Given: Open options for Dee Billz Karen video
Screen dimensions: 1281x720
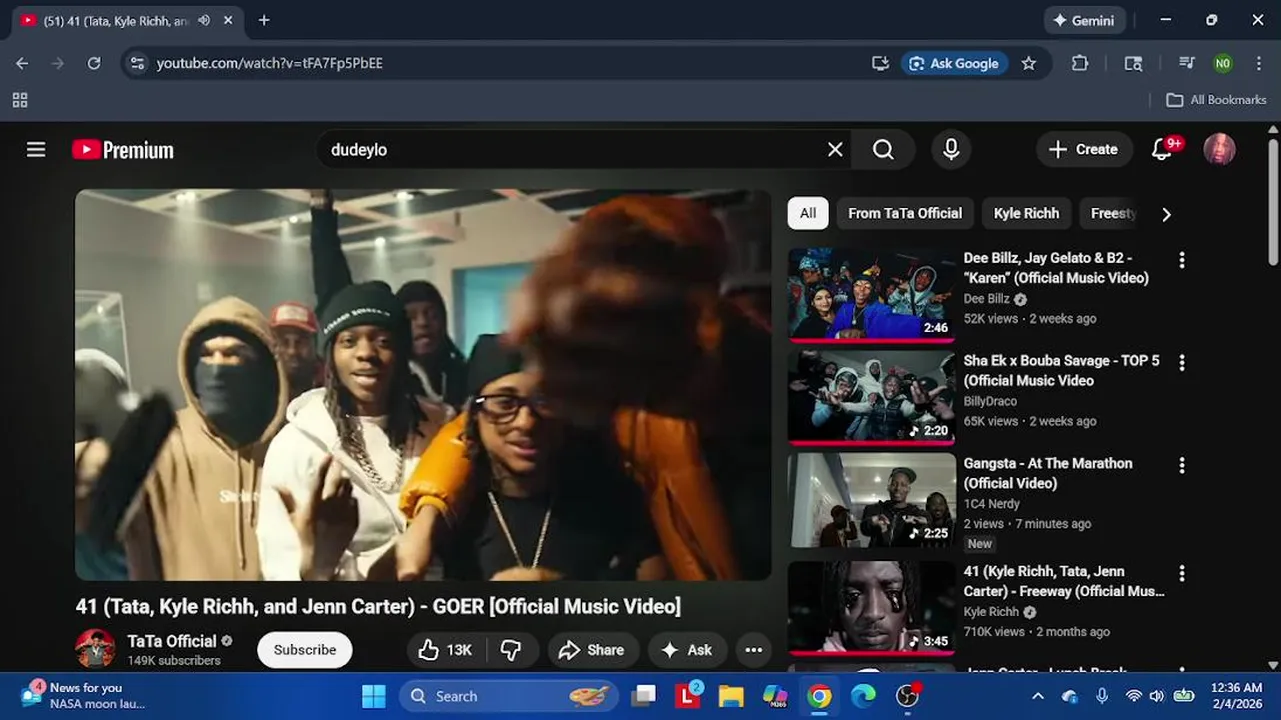Looking at the screenshot, I should [x=1182, y=260].
